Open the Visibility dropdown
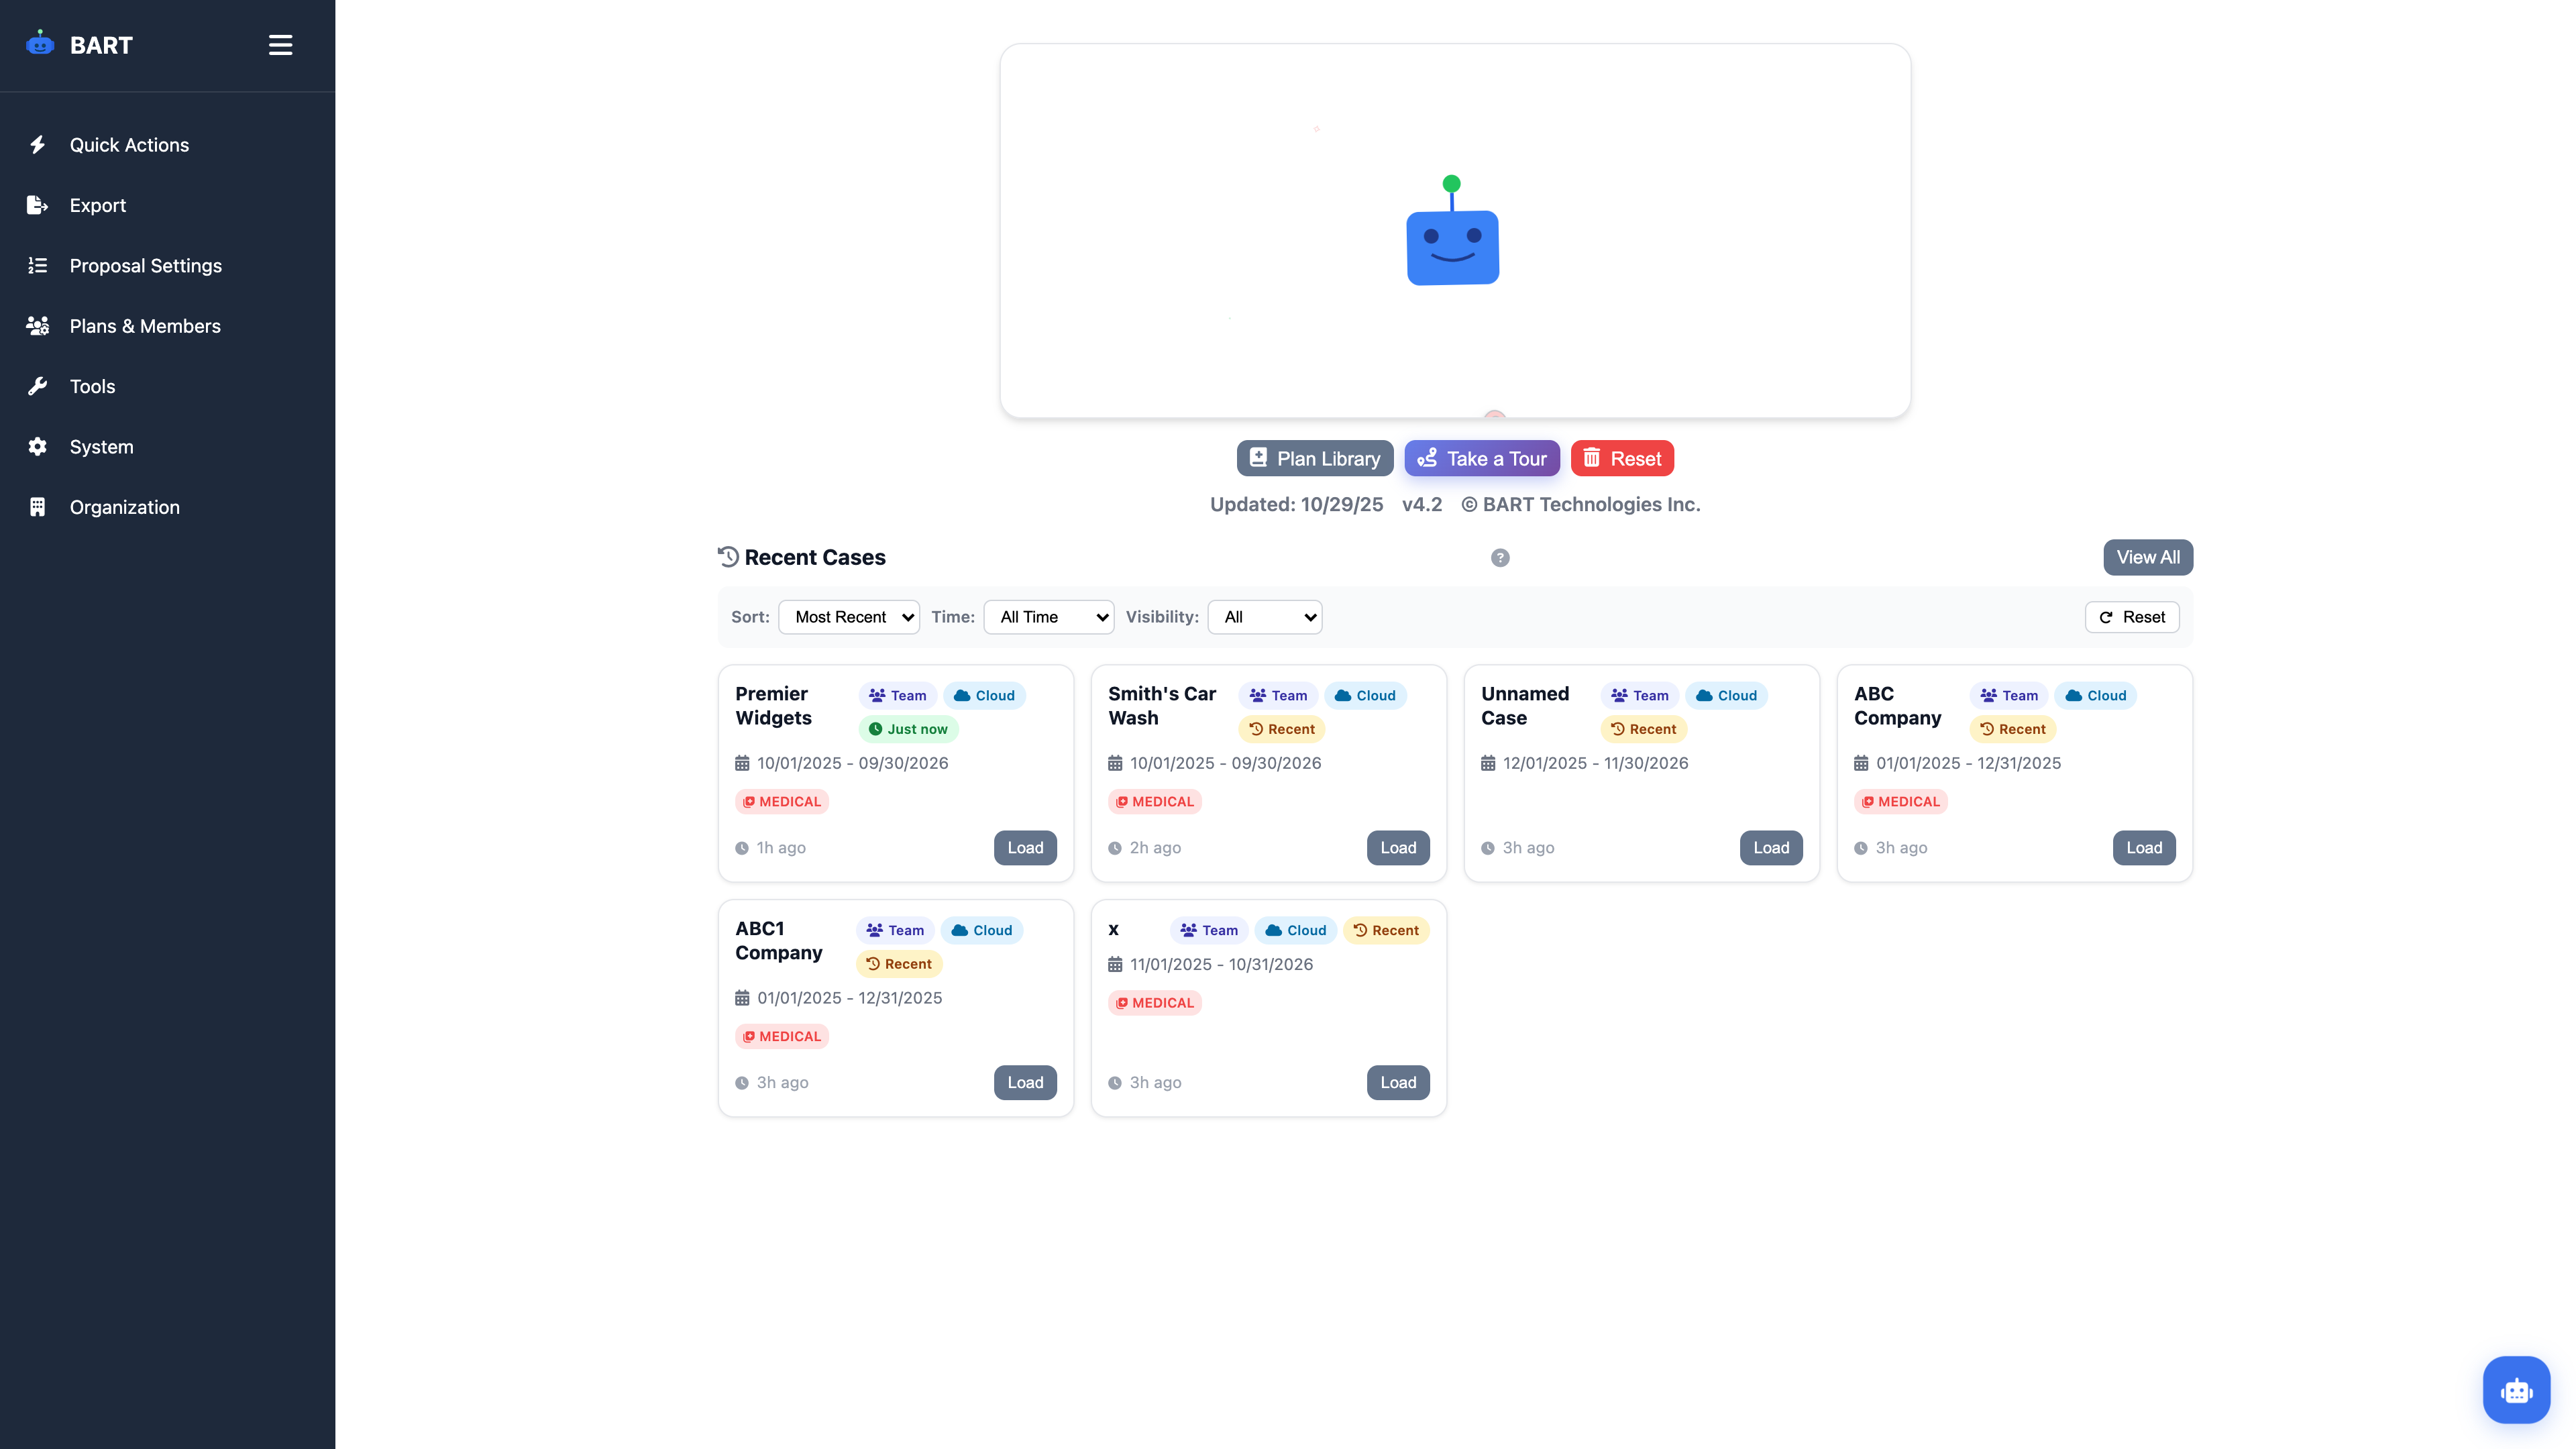2576x1449 pixels. [1264, 617]
